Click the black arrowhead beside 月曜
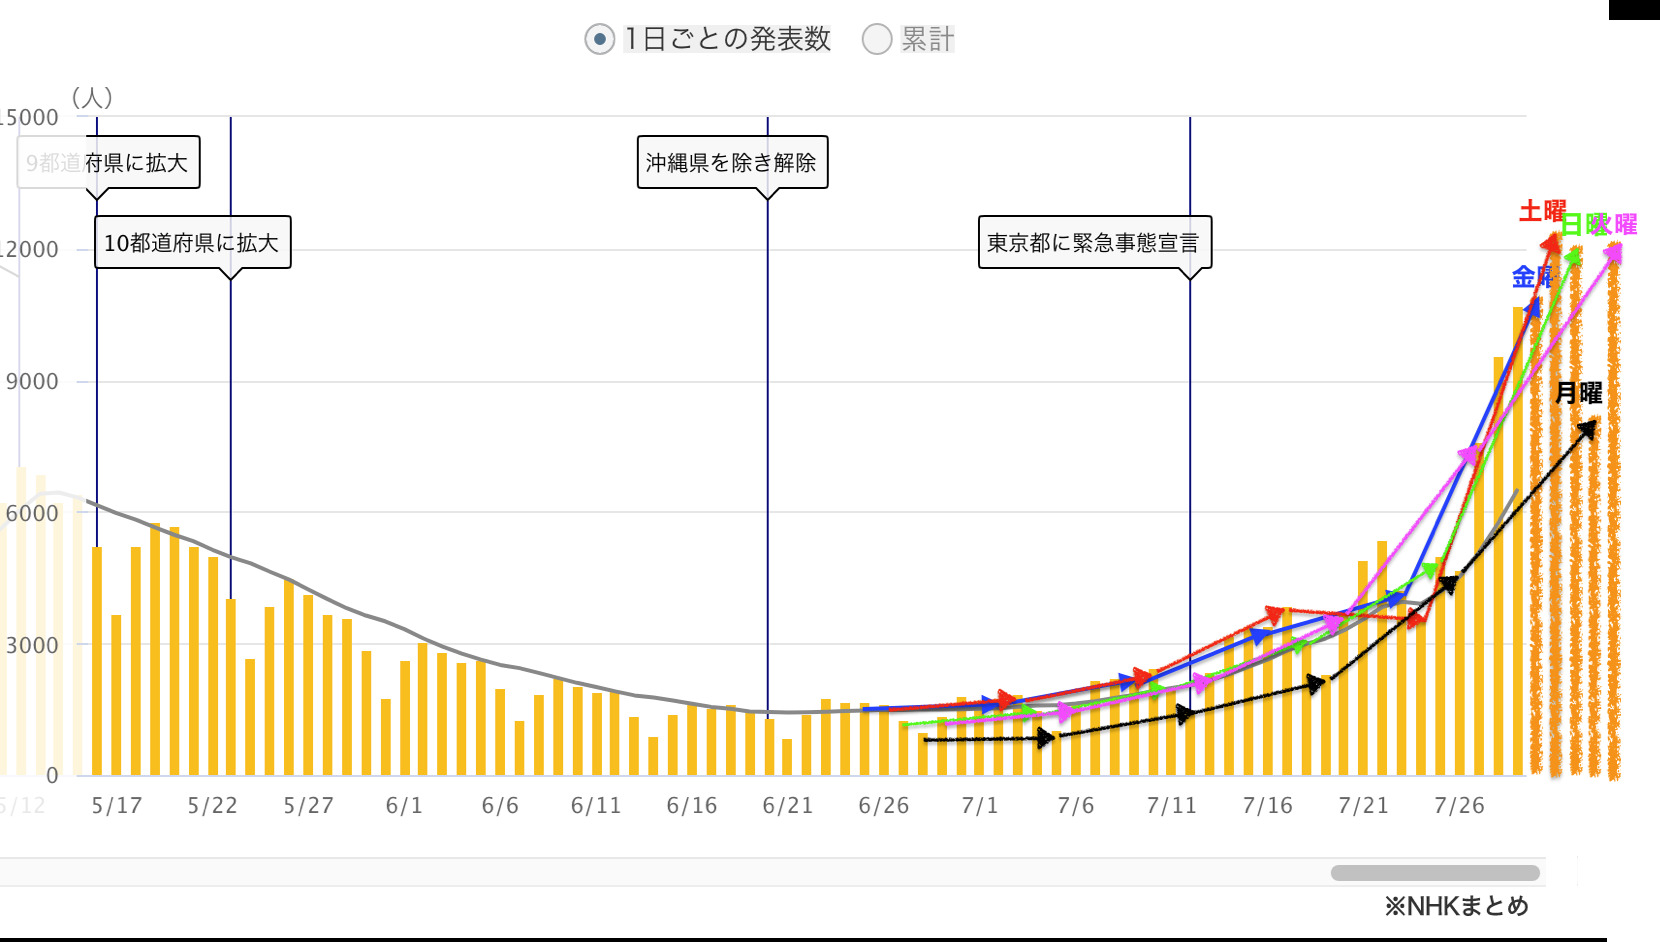1660x942 pixels. pyautogui.click(x=1587, y=429)
